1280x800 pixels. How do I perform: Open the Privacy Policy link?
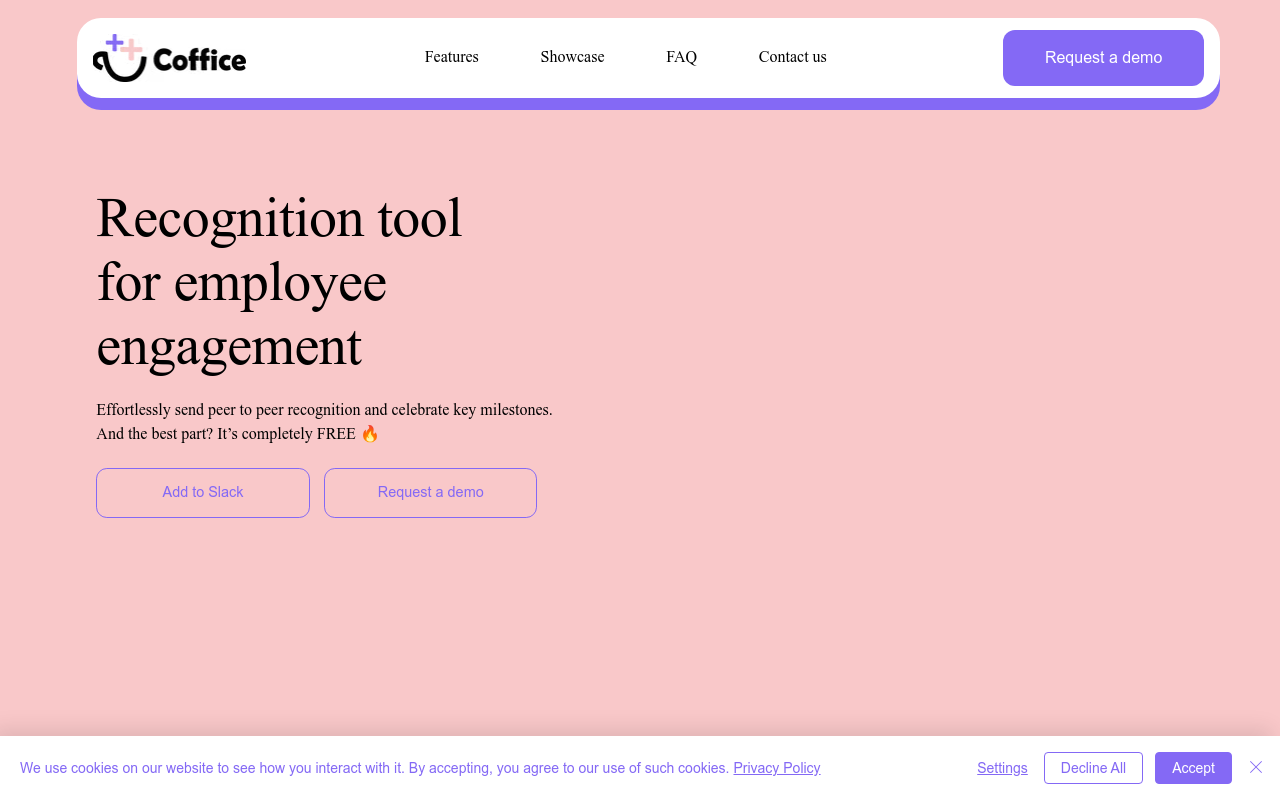click(776, 768)
